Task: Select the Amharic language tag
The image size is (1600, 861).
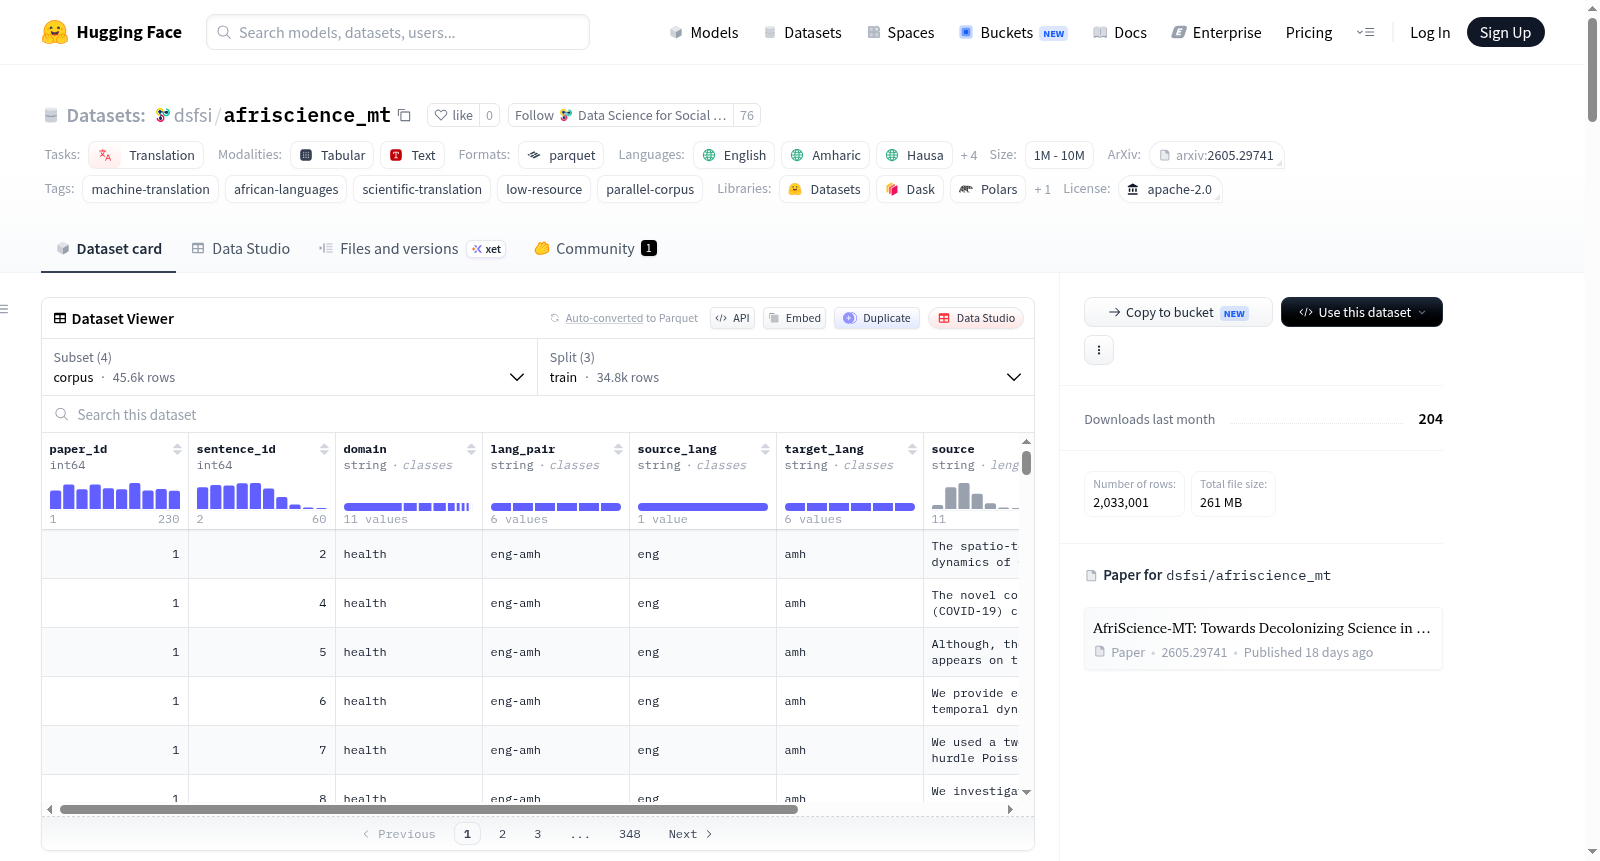Action: point(825,155)
